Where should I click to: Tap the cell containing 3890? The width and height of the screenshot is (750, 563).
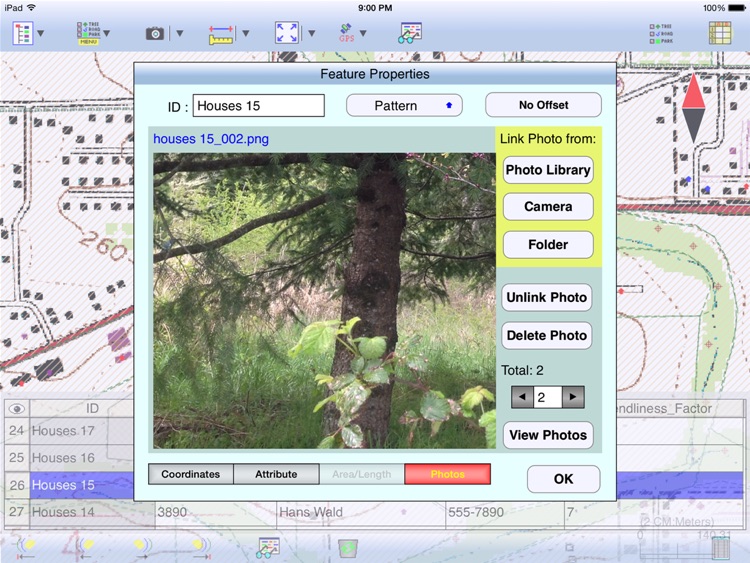pos(216,512)
